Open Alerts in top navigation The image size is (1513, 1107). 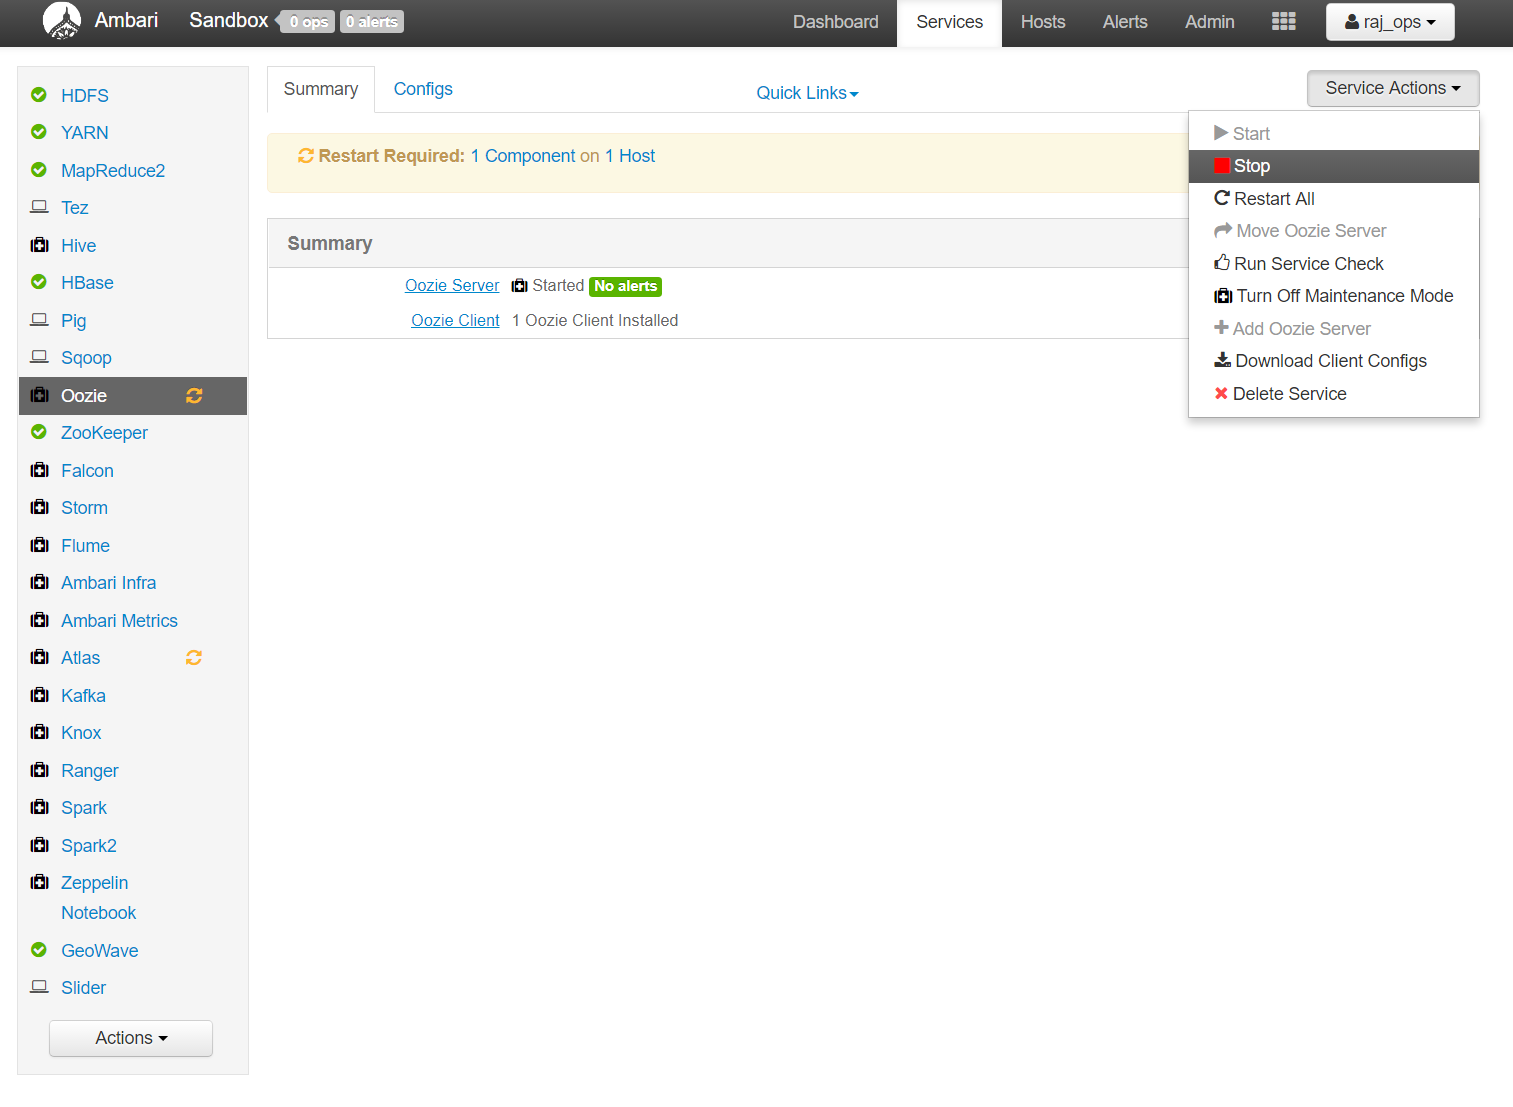click(1125, 22)
